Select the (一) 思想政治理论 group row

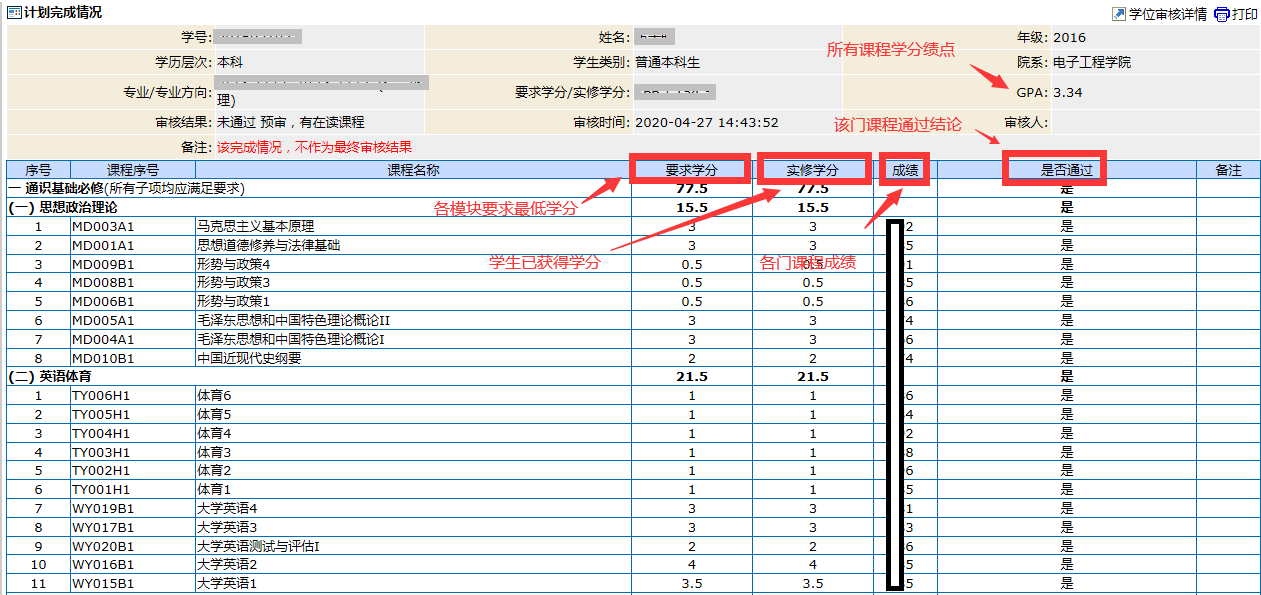[x=63, y=207]
